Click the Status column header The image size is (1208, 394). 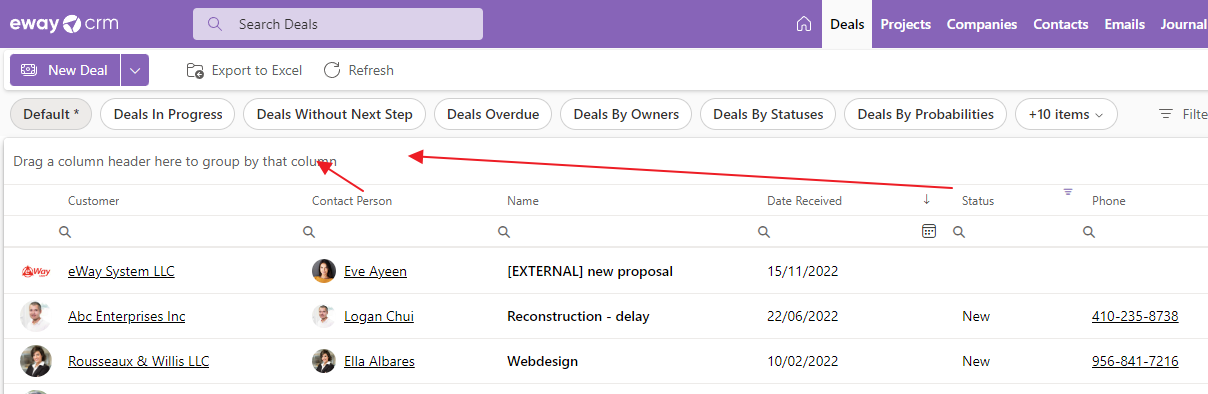point(978,201)
